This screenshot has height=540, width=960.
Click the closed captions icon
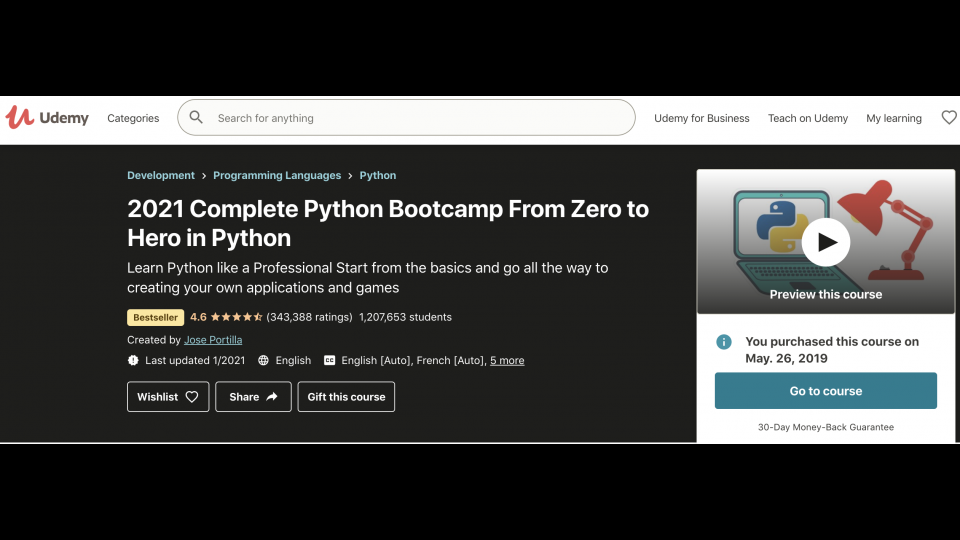point(329,360)
